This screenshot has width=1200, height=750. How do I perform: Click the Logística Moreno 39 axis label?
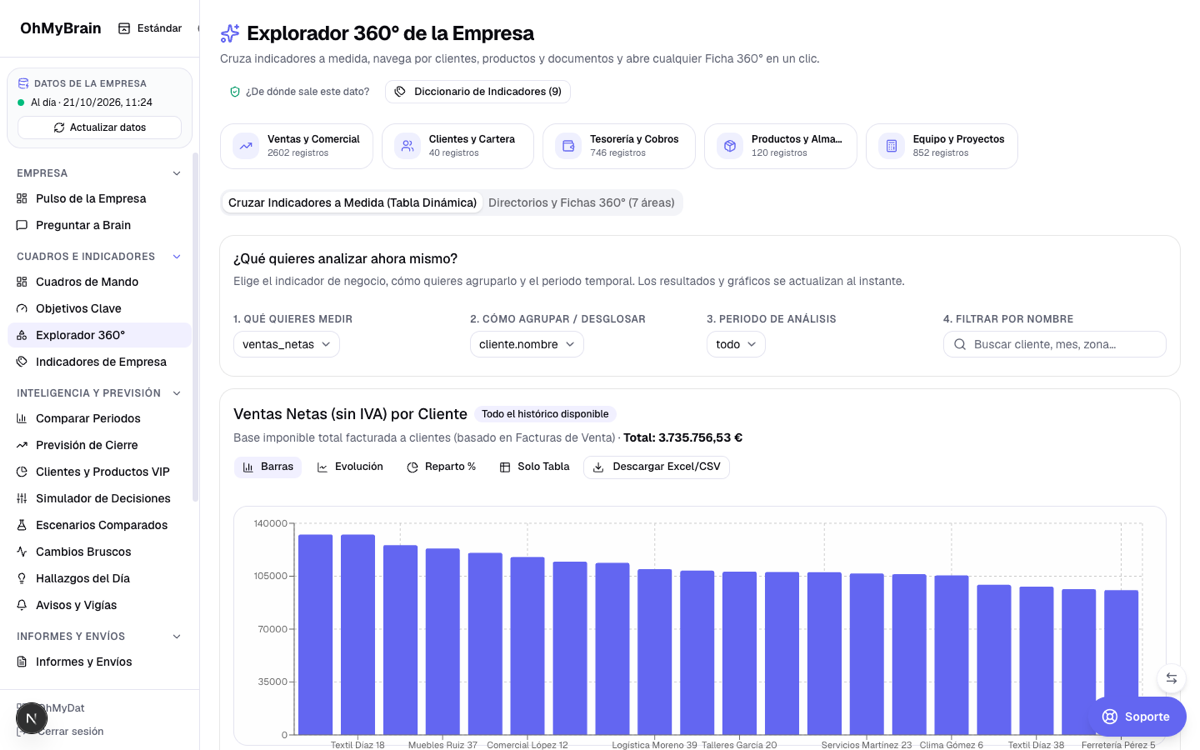[x=655, y=744]
